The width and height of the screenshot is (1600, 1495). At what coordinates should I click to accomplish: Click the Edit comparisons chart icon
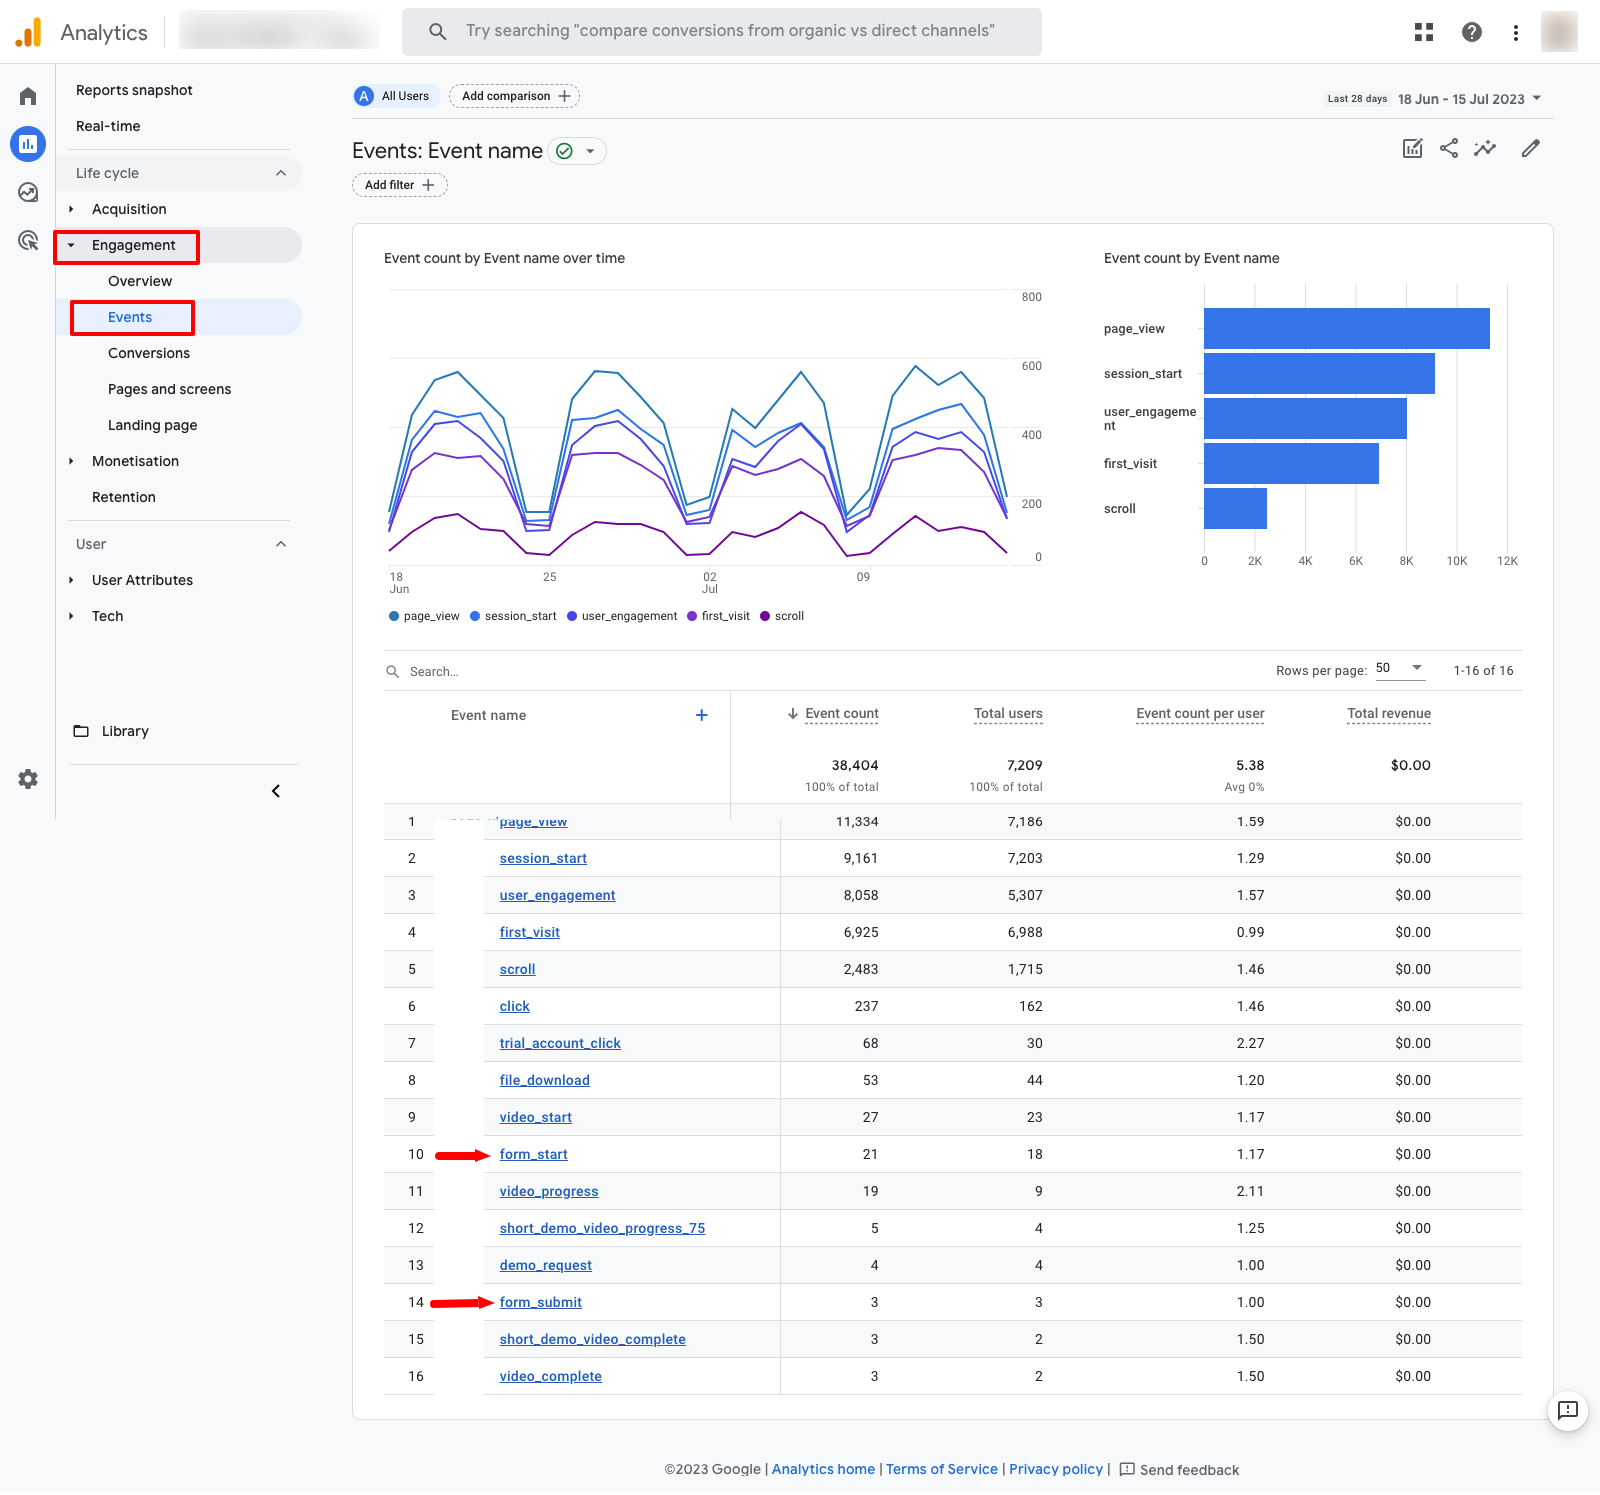[1412, 149]
